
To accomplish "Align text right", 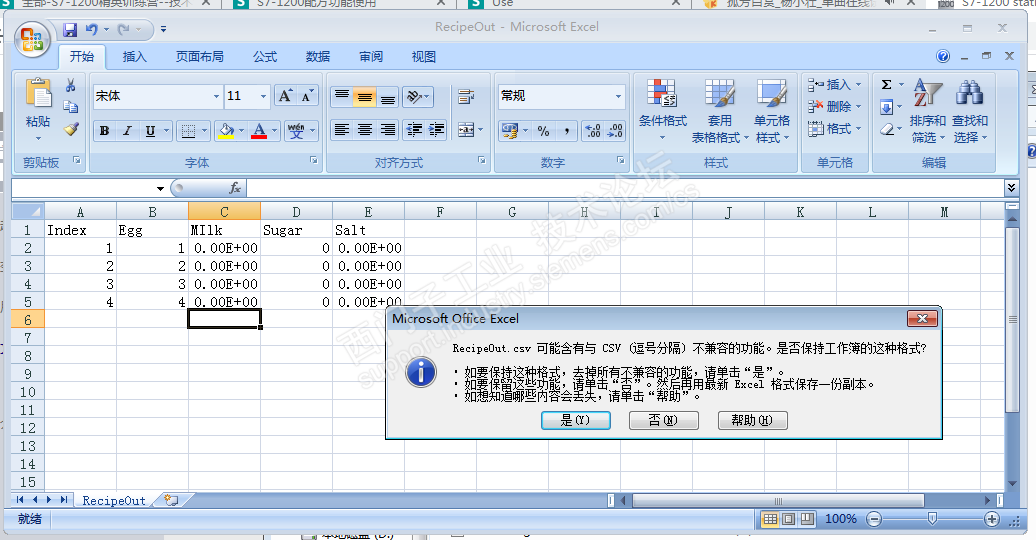I will point(388,130).
